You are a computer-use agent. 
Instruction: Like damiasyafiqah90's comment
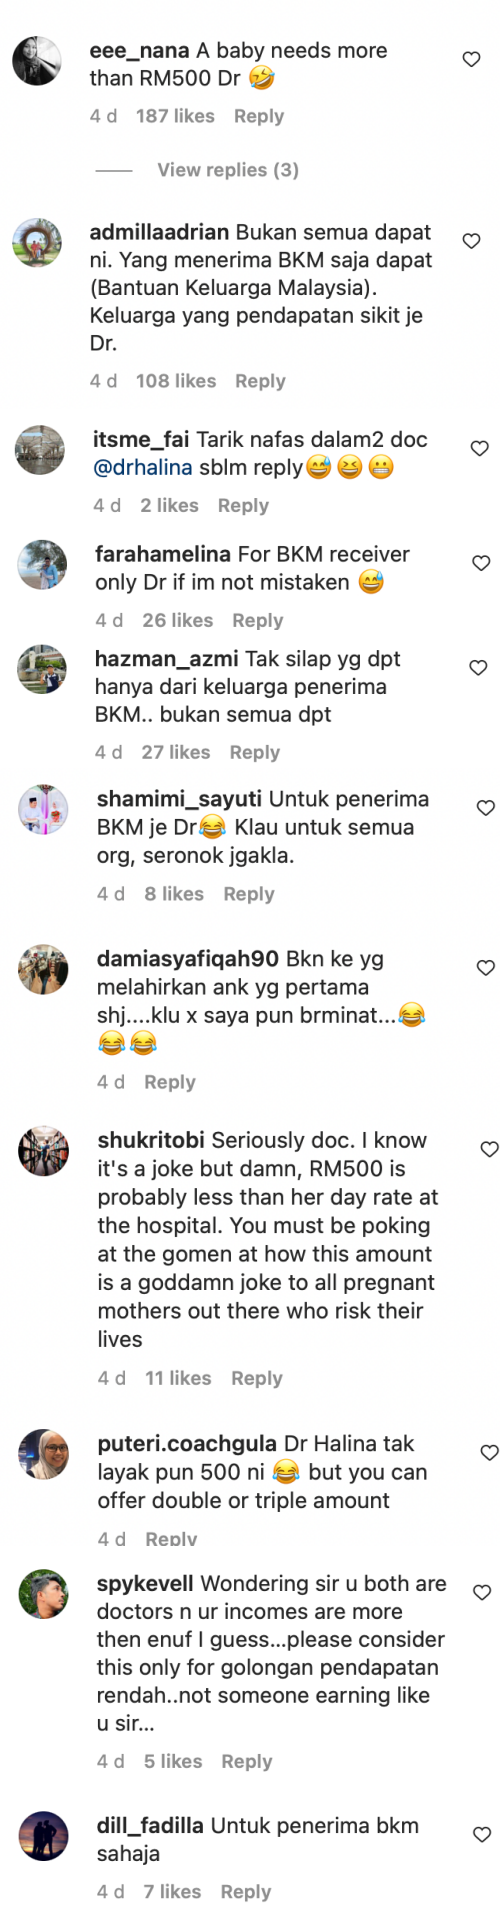tap(485, 968)
